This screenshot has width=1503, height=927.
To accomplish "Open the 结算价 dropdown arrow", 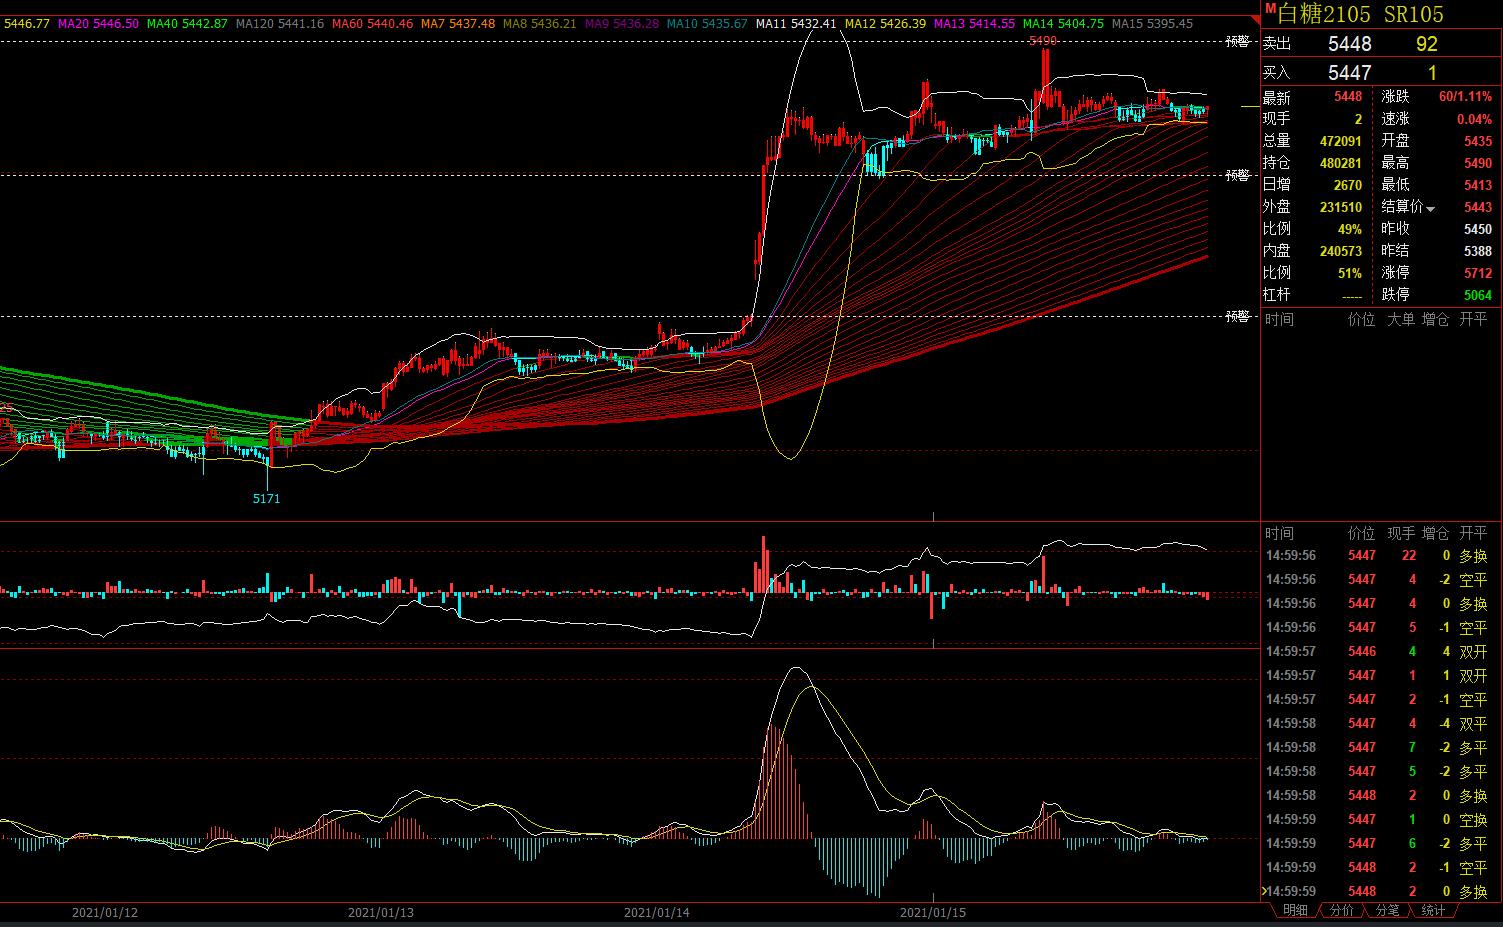I will [1431, 209].
